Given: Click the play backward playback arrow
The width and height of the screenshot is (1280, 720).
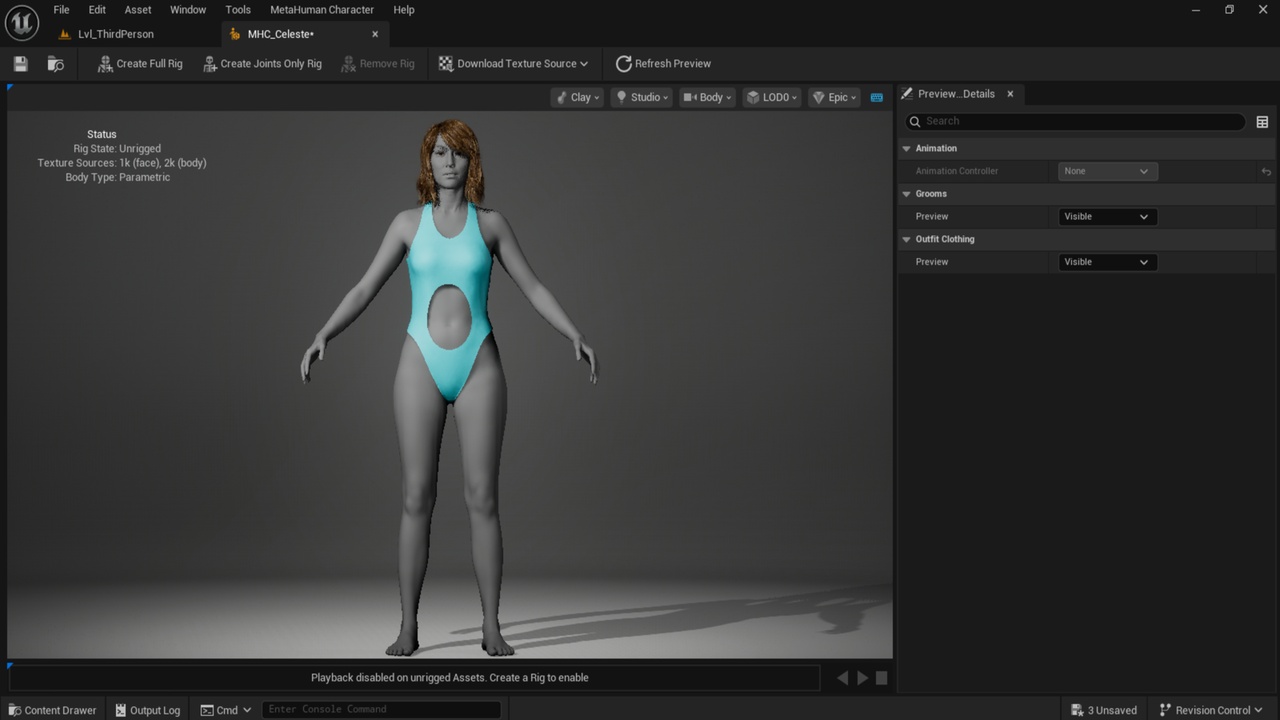Looking at the screenshot, I should pyautogui.click(x=842, y=678).
